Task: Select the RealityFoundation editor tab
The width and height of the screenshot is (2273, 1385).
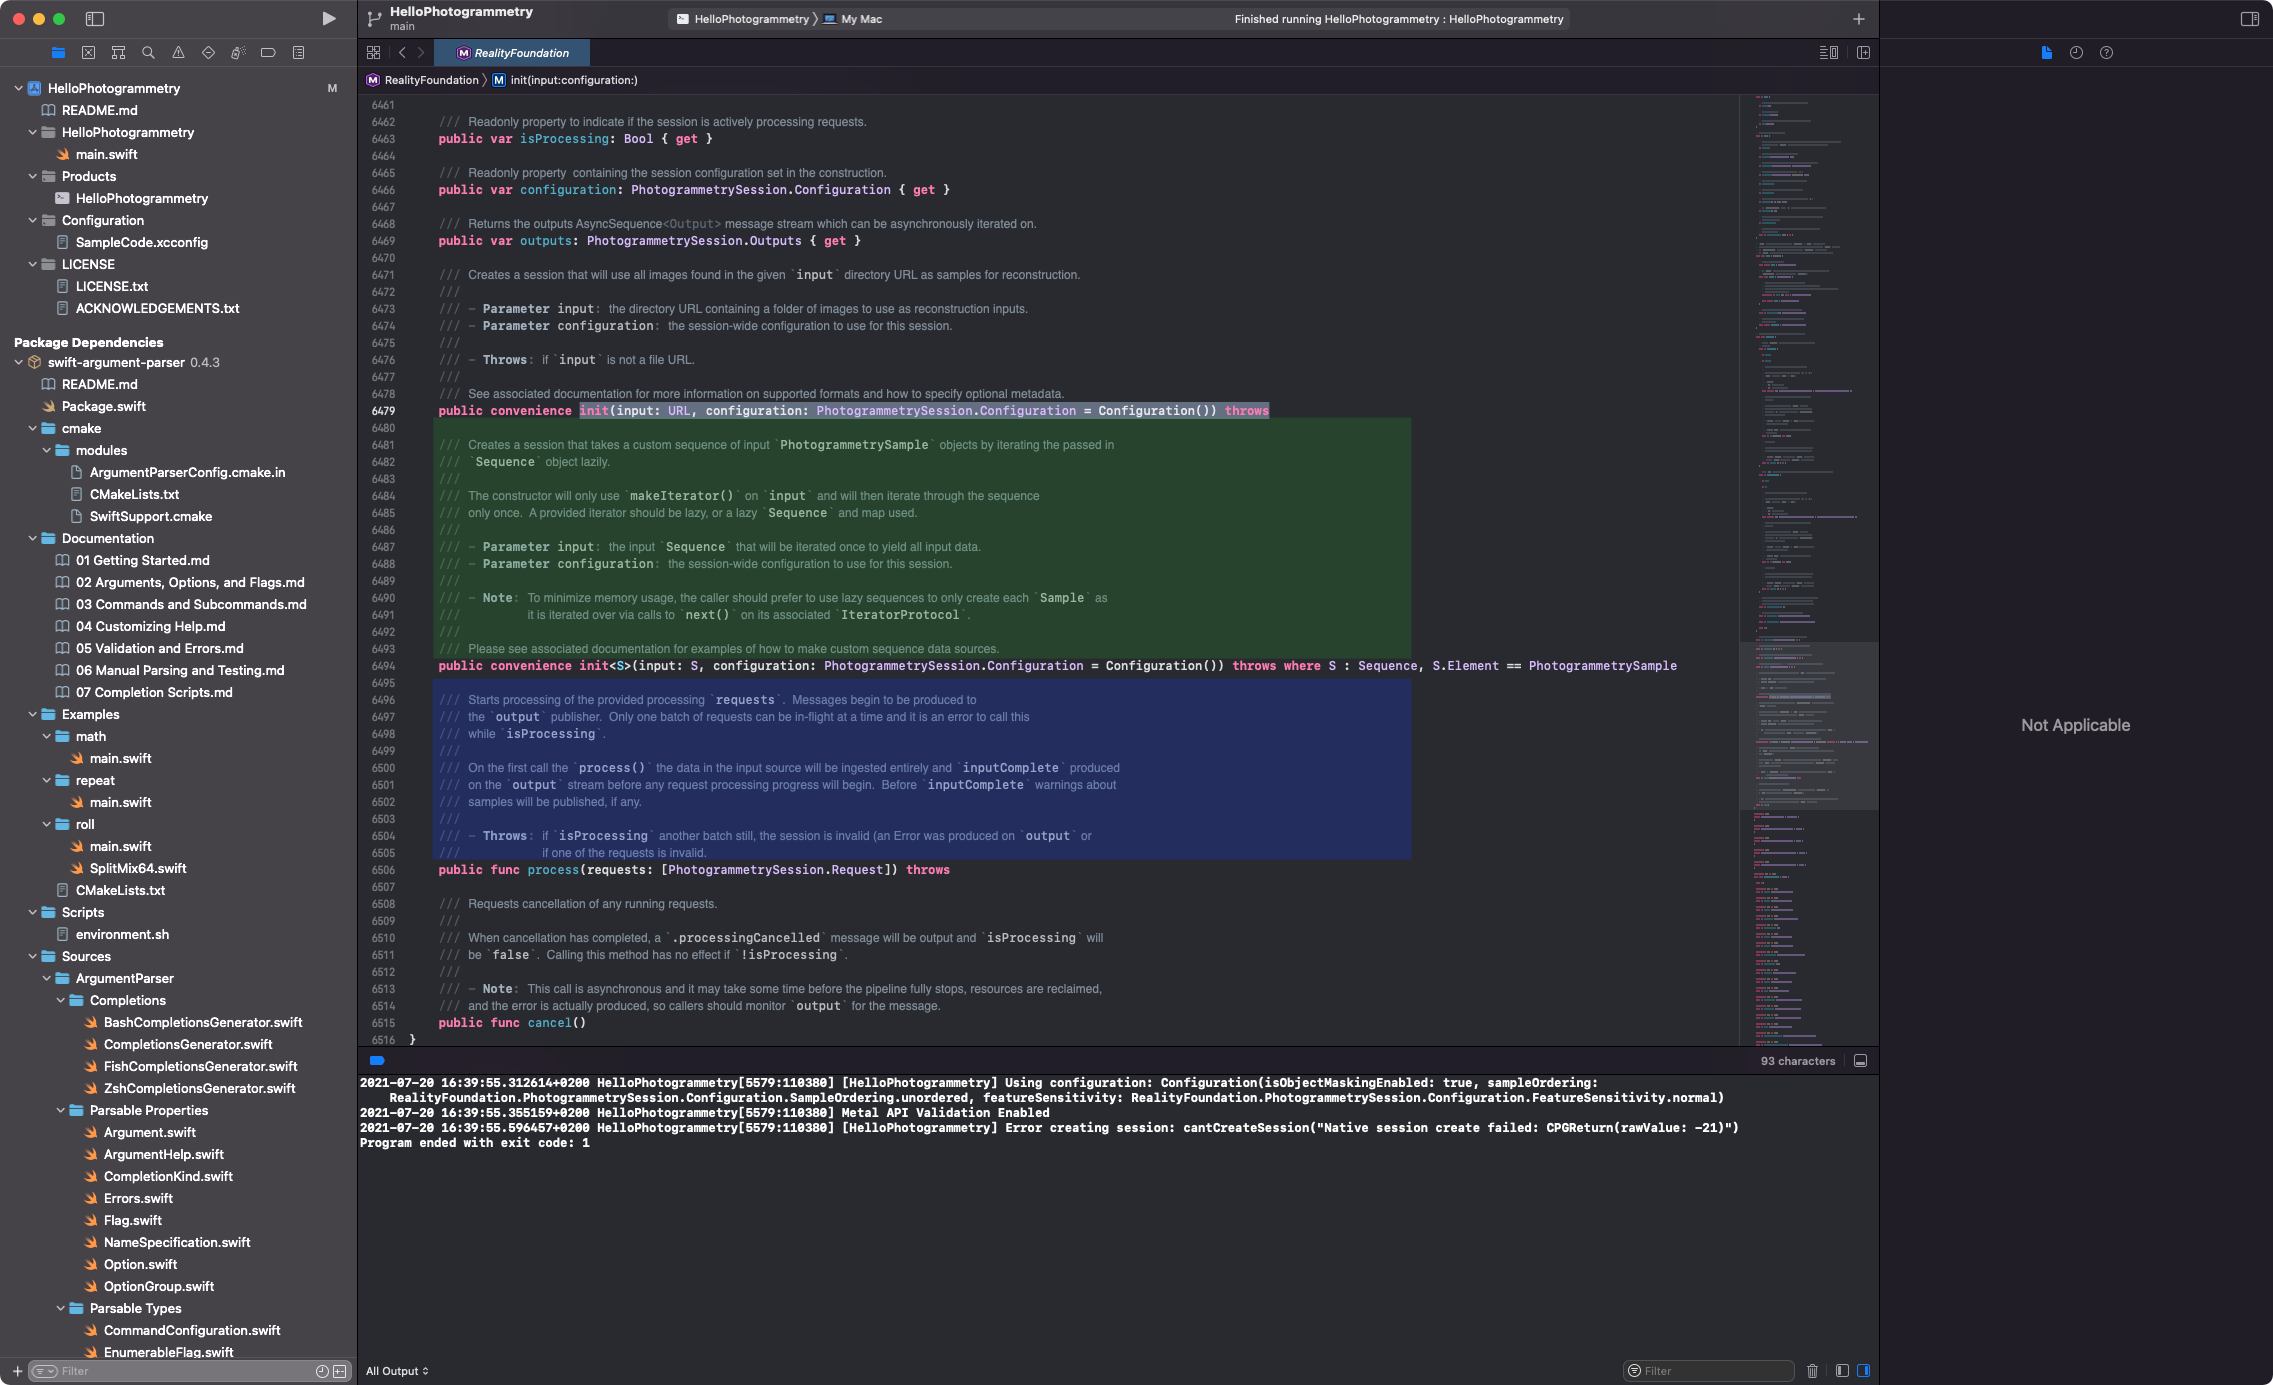Action: coord(512,52)
